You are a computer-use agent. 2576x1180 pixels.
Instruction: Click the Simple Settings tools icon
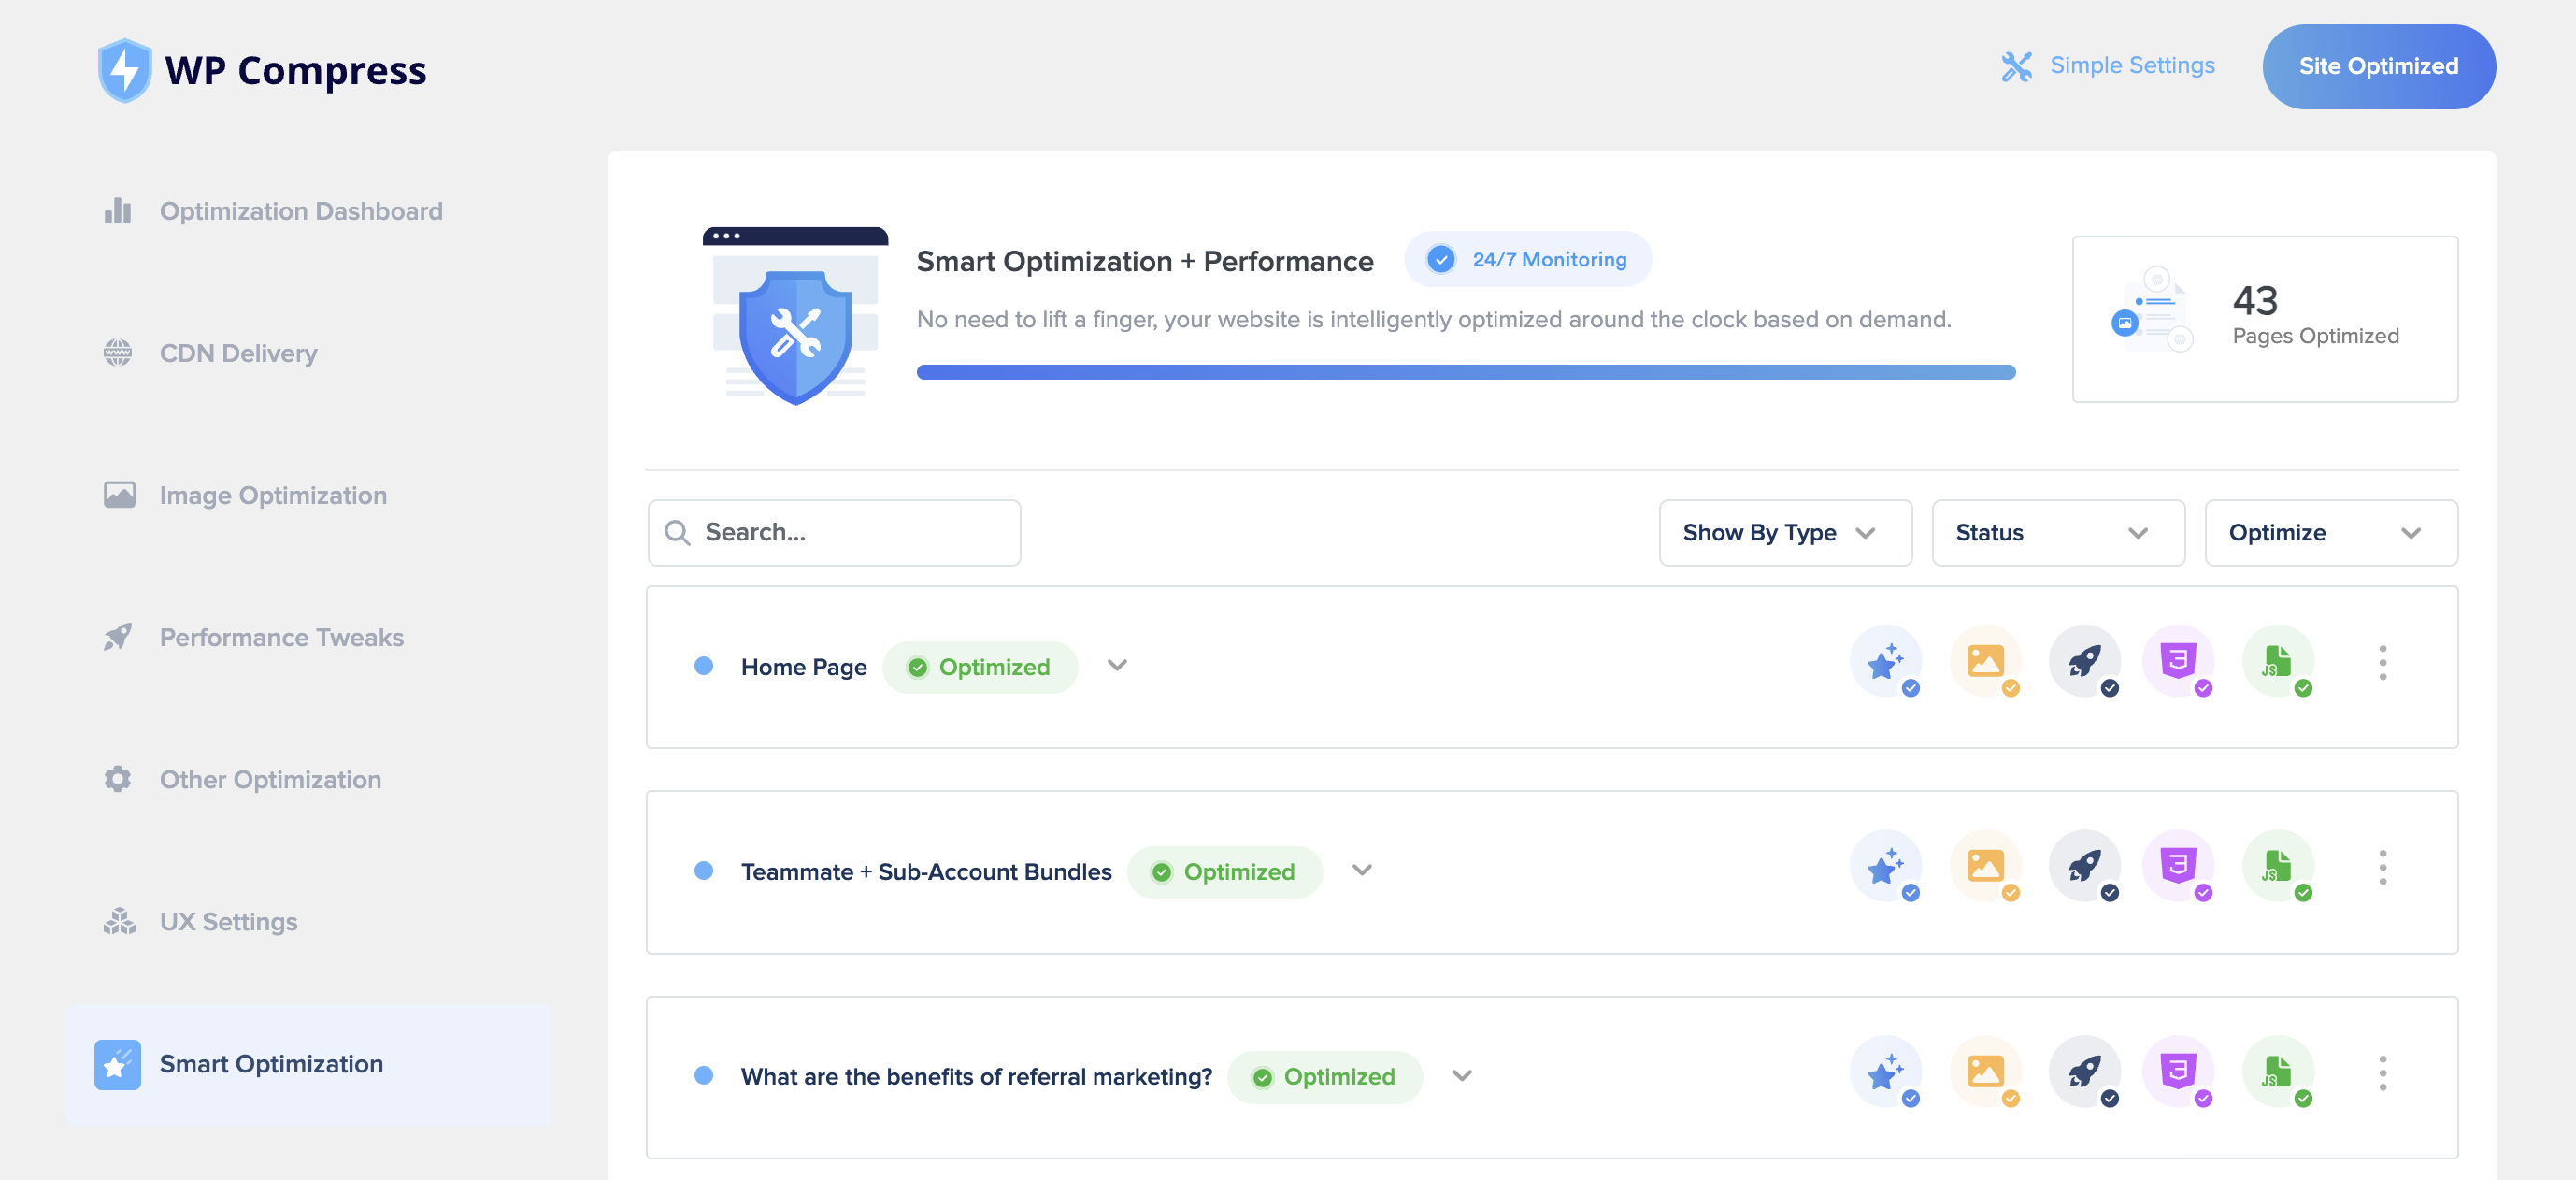pos(2016,66)
